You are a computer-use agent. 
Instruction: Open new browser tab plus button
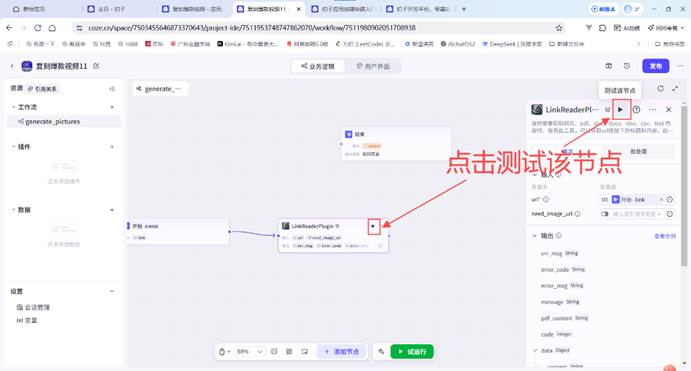464,9
